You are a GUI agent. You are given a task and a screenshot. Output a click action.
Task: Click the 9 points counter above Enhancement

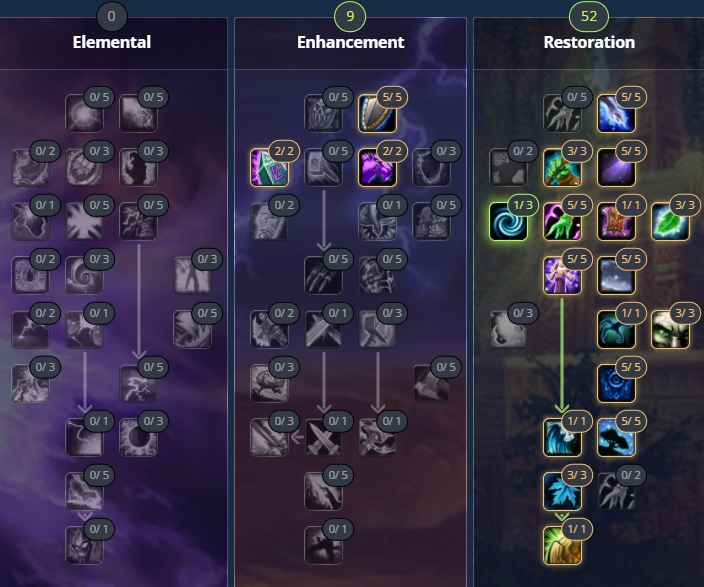(350, 16)
